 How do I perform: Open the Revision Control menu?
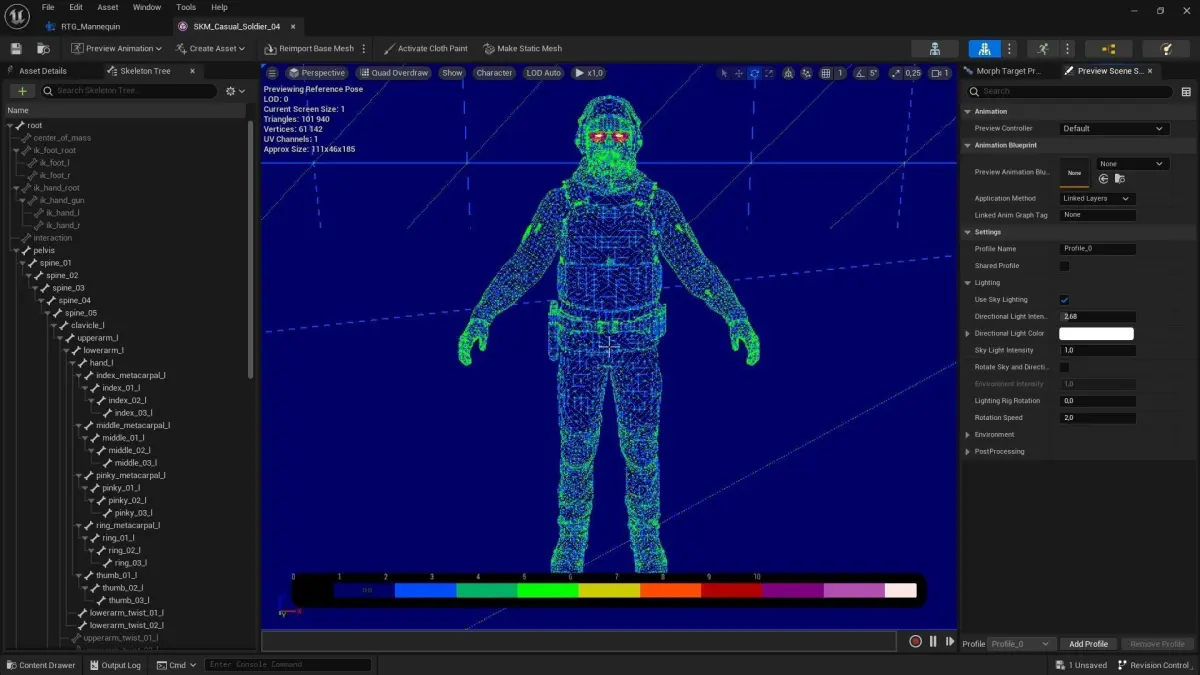(x=1154, y=665)
